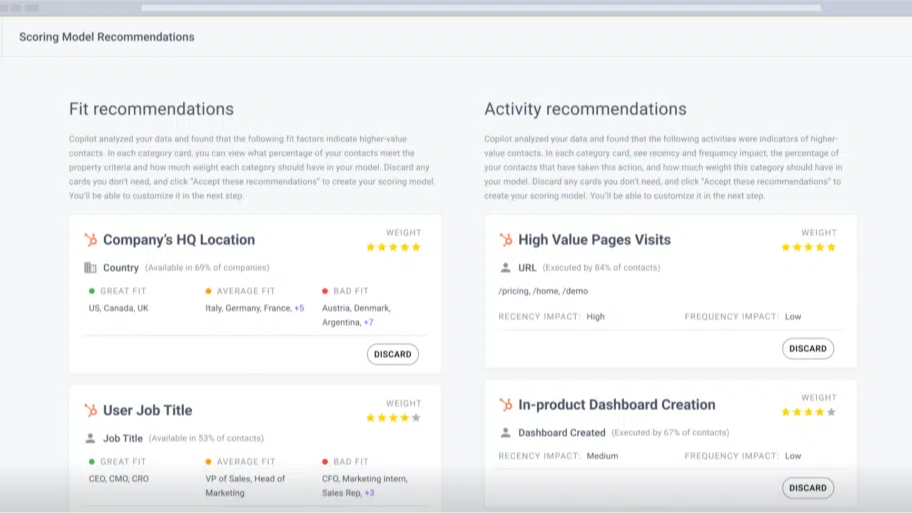
Task: Click the 'CEO, CMO, CRO' great fit values
Action: [119, 479]
